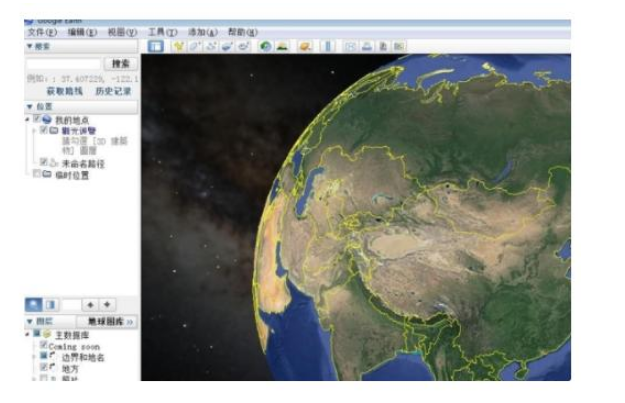Add an image overlay from the toolbar
625x403 pixels.
(x=227, y=46)
